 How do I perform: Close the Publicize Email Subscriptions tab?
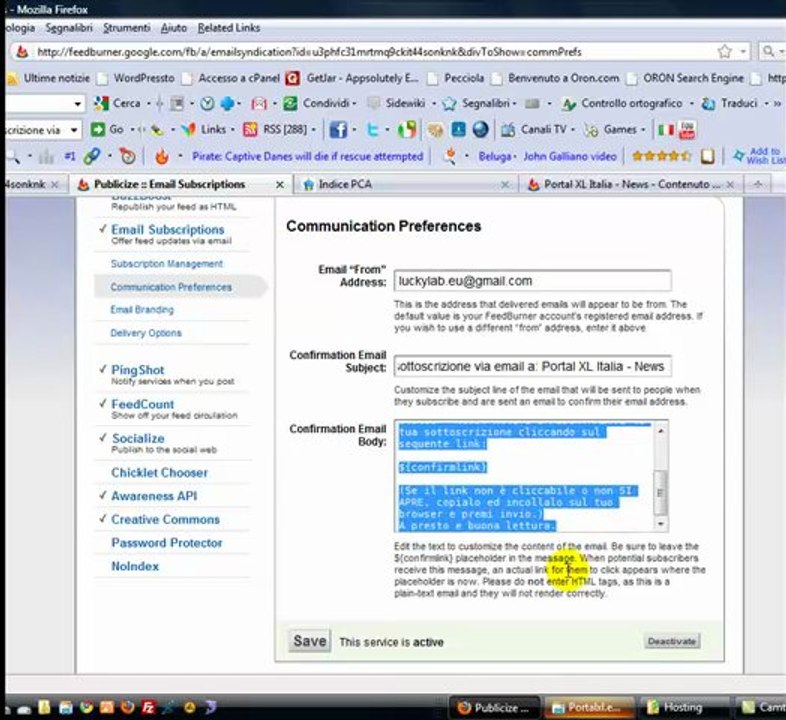pos(280,185)
